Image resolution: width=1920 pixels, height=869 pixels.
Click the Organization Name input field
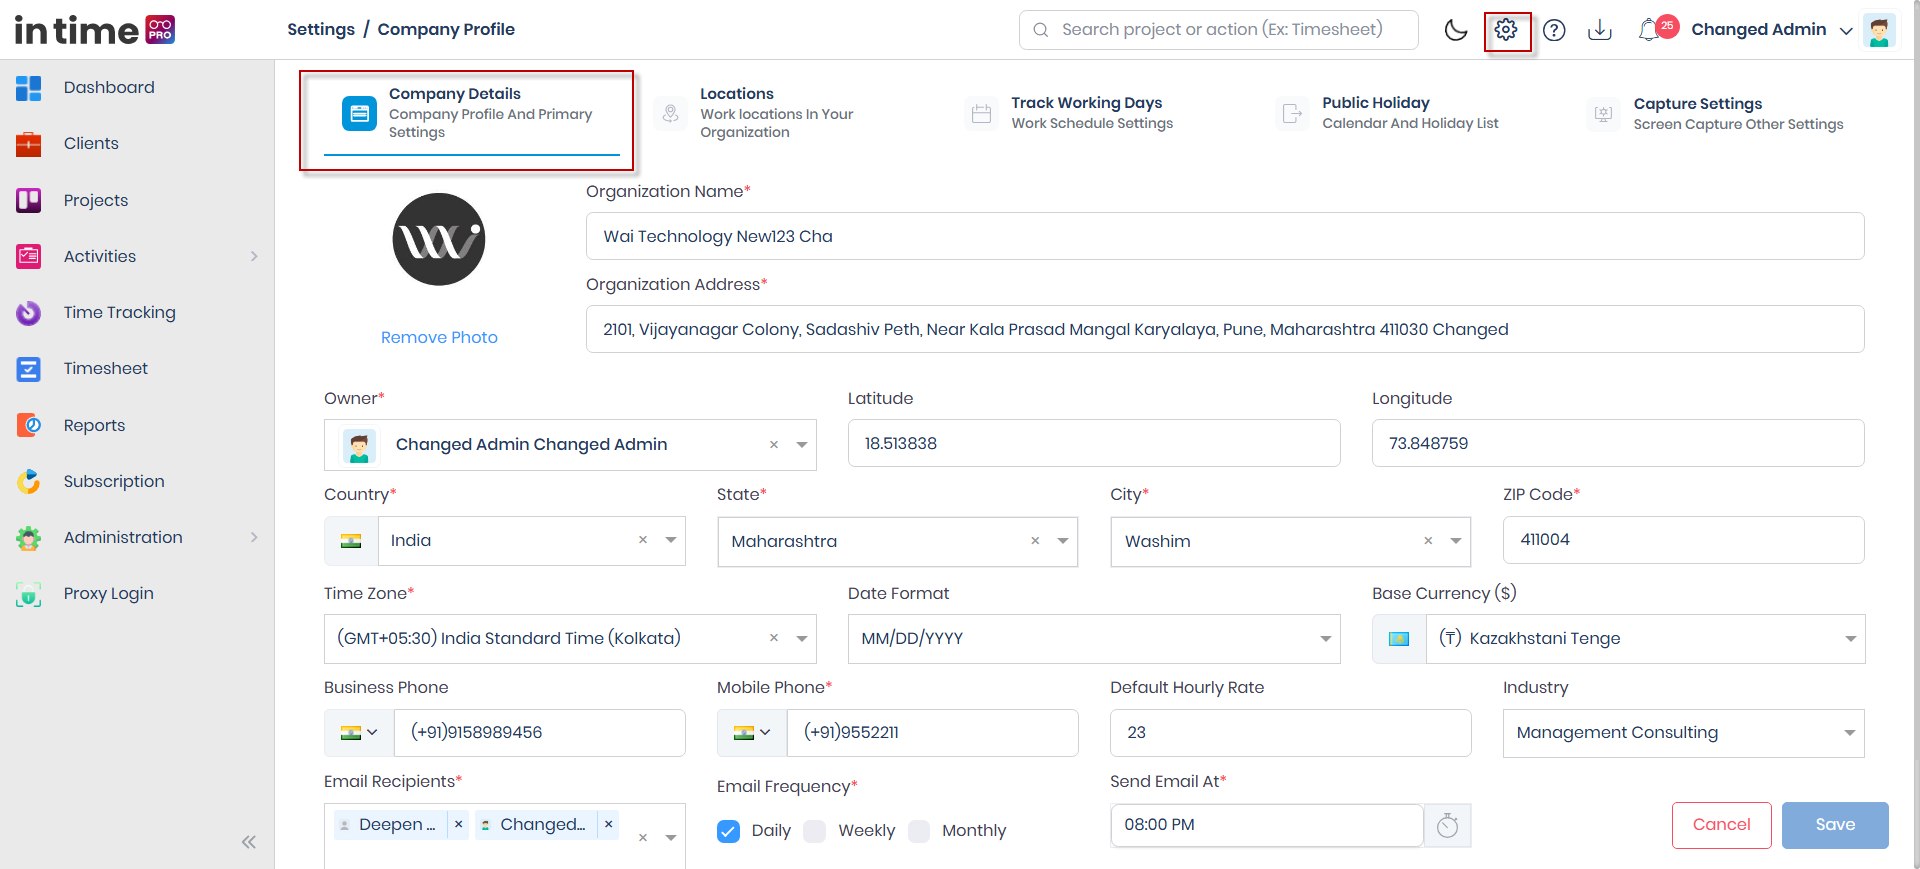(x=1225, y=236)
